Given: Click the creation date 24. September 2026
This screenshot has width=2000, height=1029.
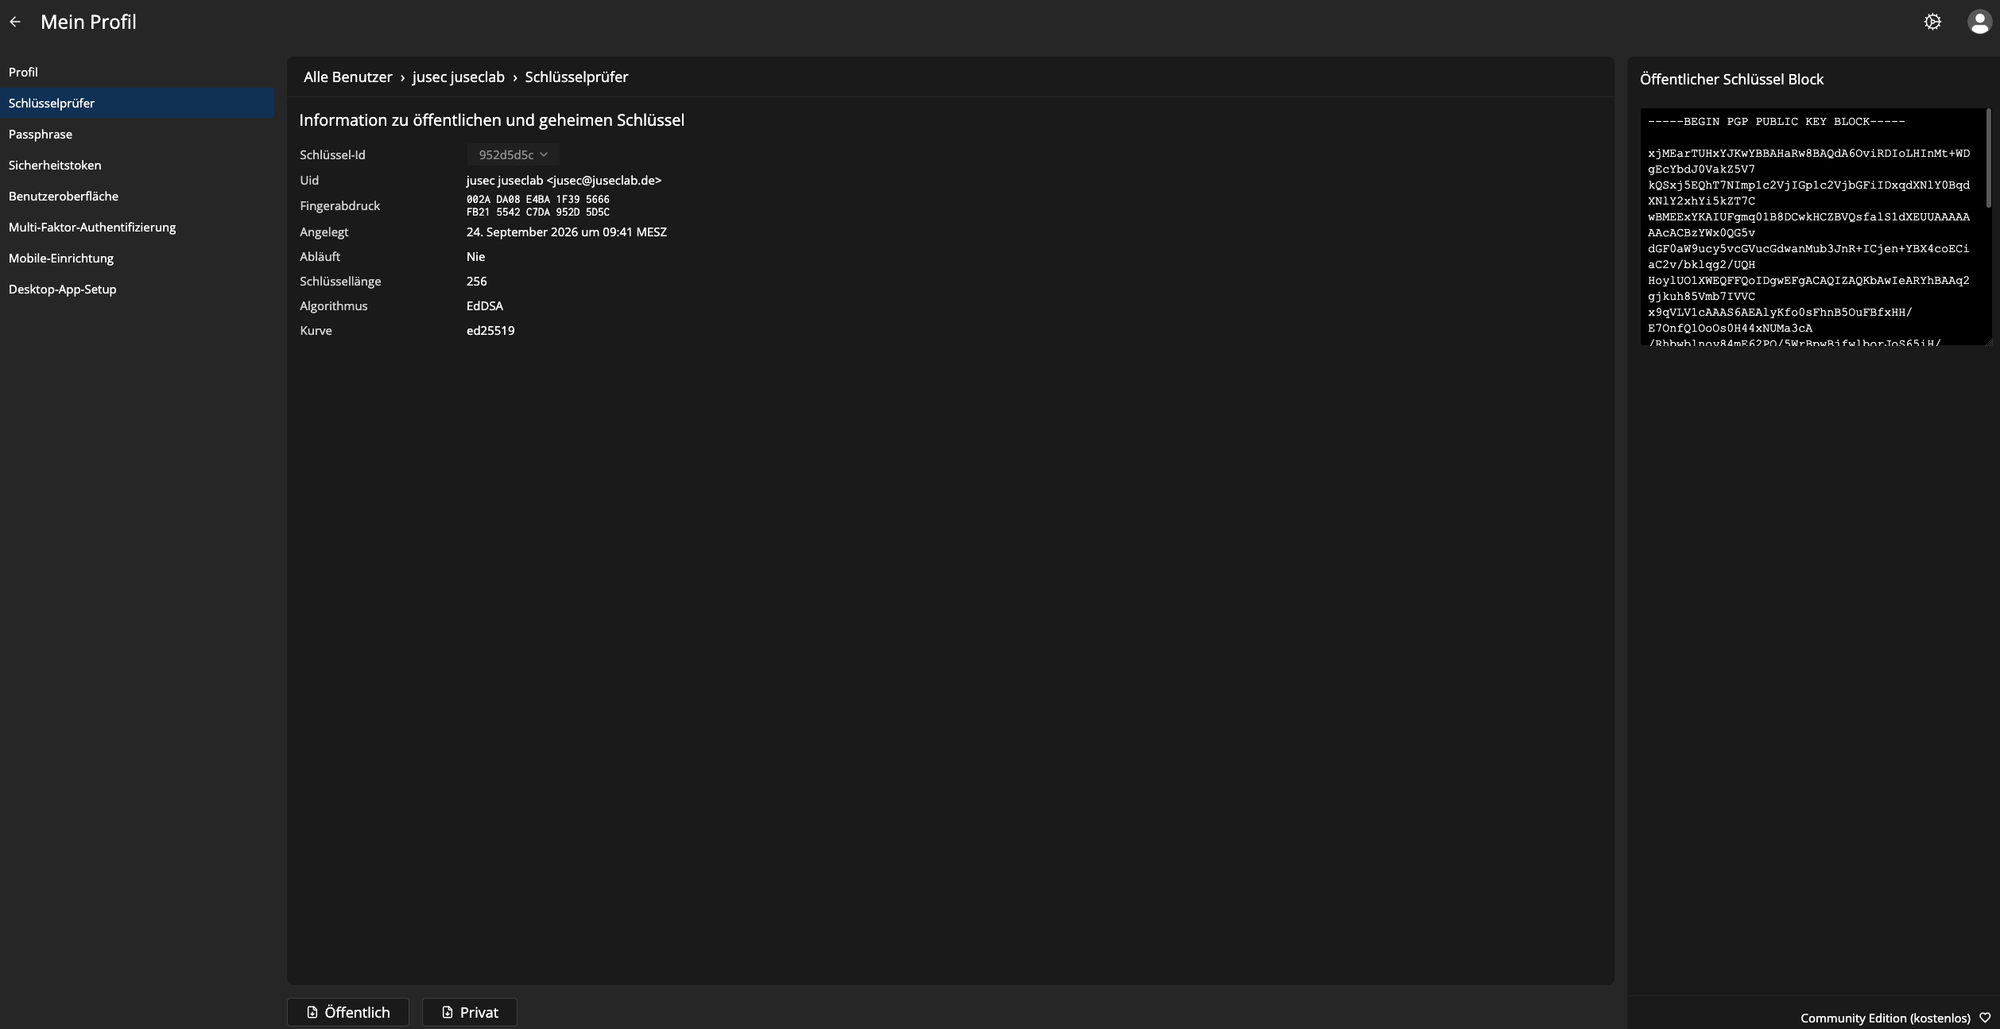Looking at the screenshot, I should tap(566, 232).
